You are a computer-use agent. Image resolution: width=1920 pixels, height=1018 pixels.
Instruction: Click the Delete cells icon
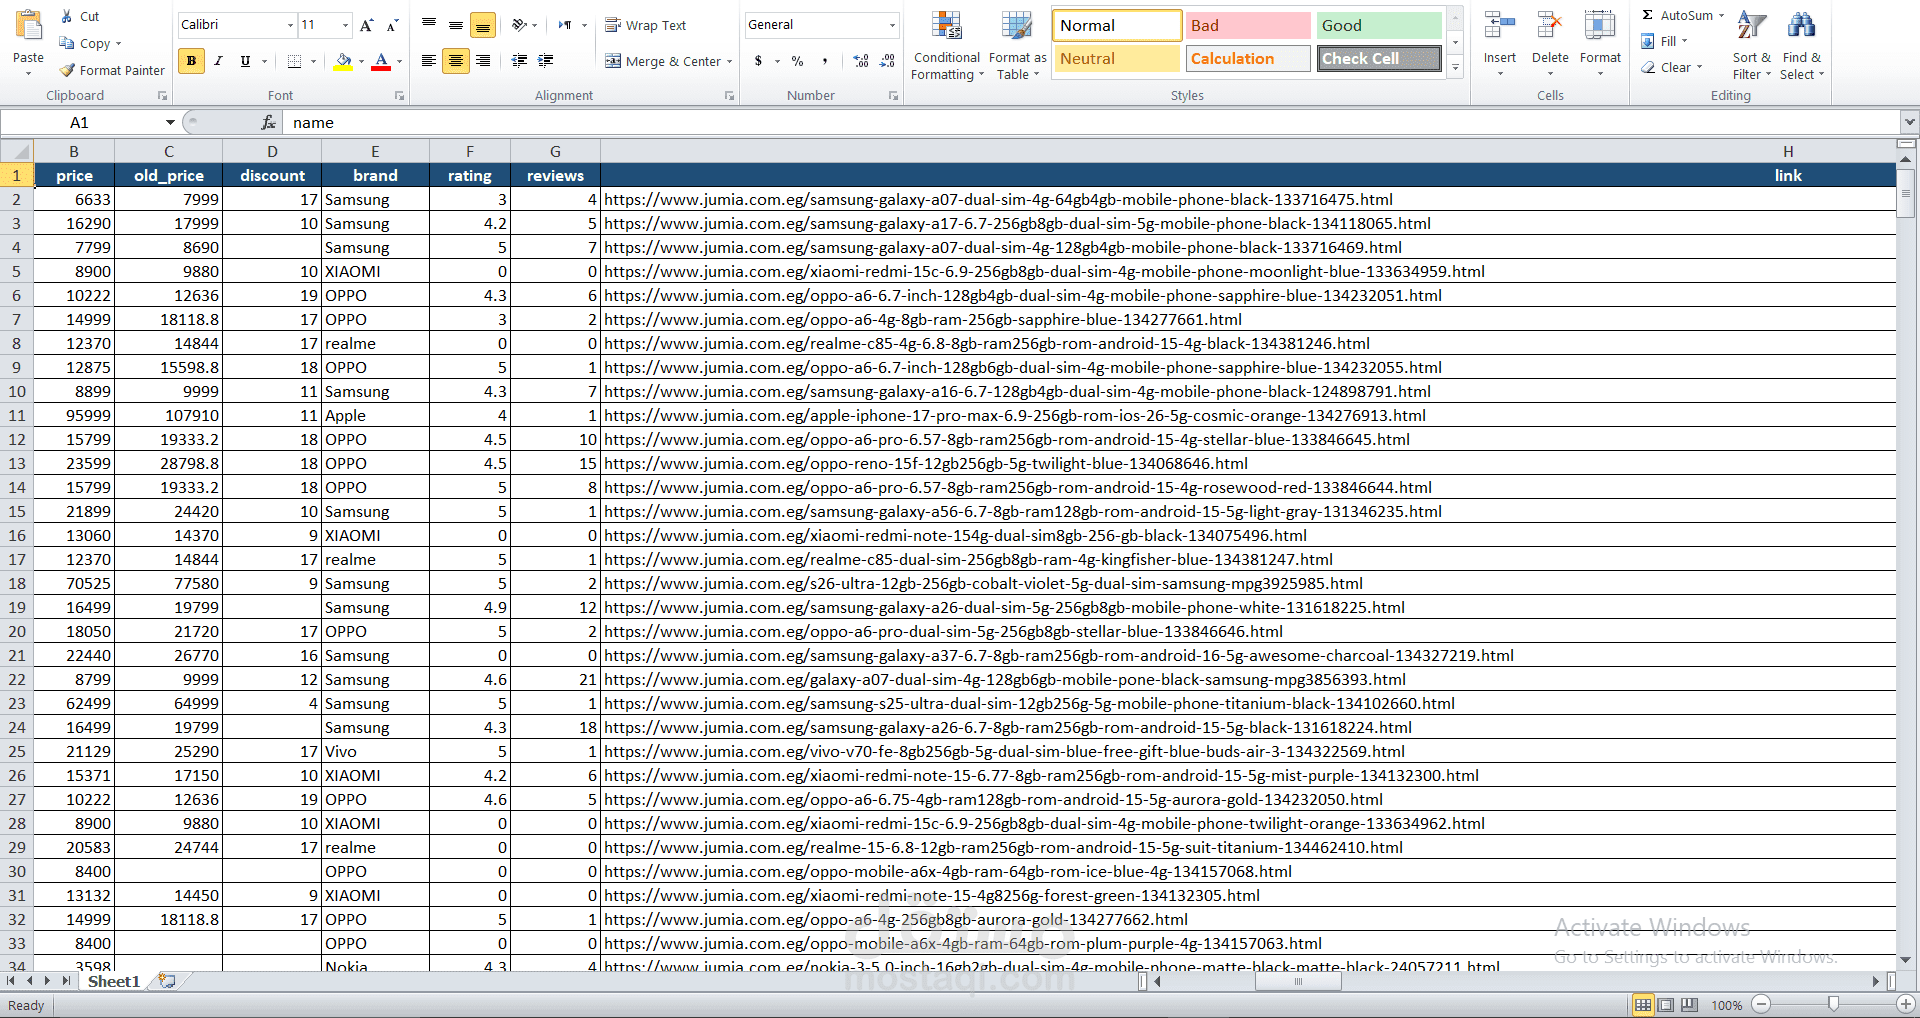pos(1550,26)
